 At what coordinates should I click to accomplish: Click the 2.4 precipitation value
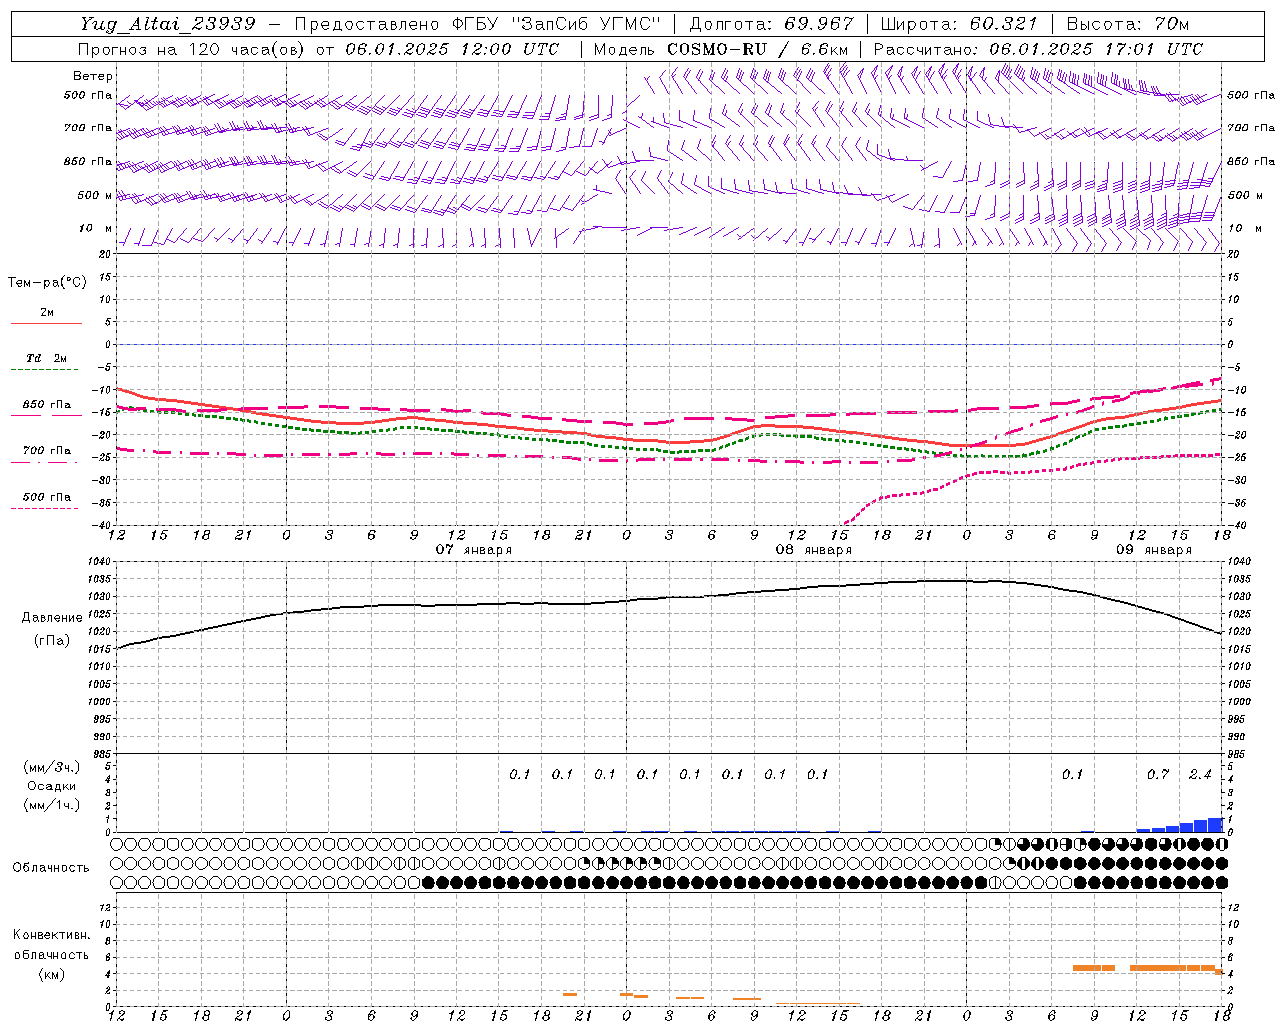point(1200,774)
